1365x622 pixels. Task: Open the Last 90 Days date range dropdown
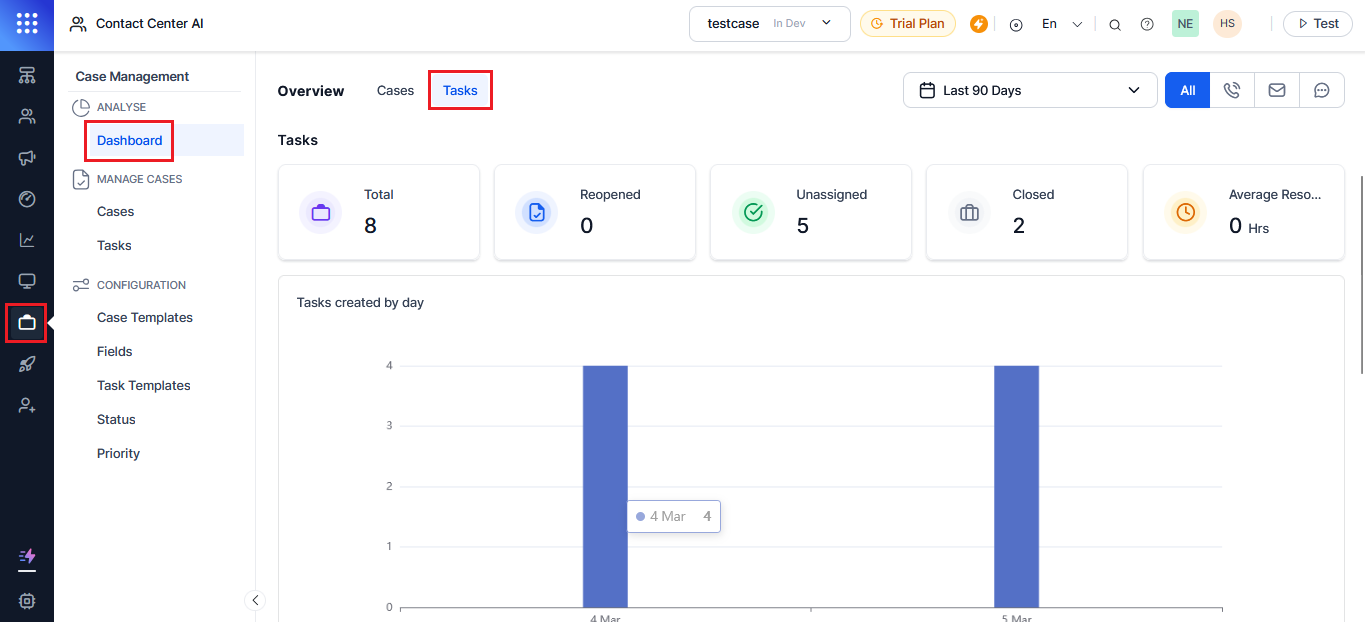pyautogui.click(x=1029, y=89)
